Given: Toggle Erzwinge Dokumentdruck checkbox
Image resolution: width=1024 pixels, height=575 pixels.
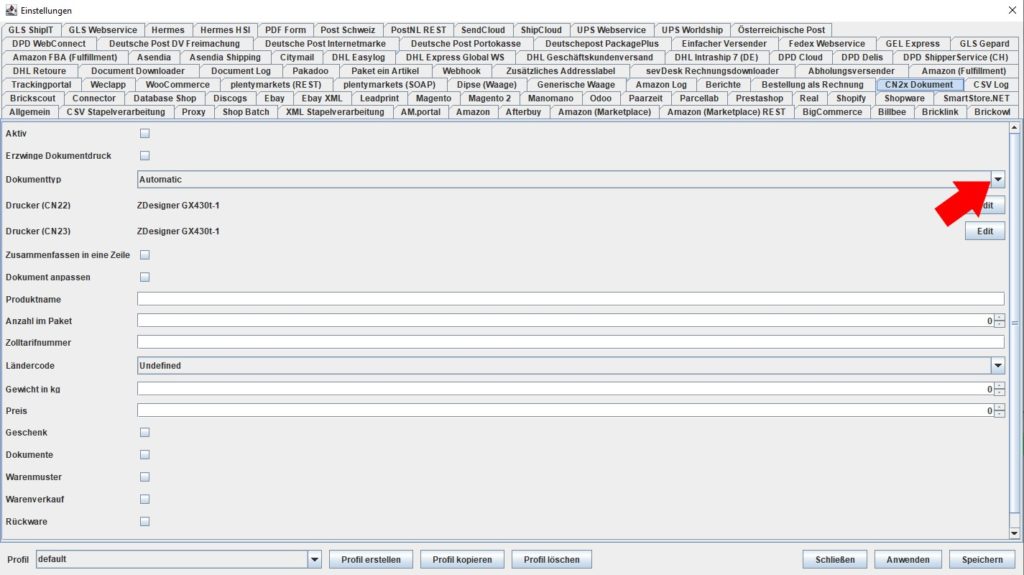Looking at the screenshot, I should click(x=145, y=156).
